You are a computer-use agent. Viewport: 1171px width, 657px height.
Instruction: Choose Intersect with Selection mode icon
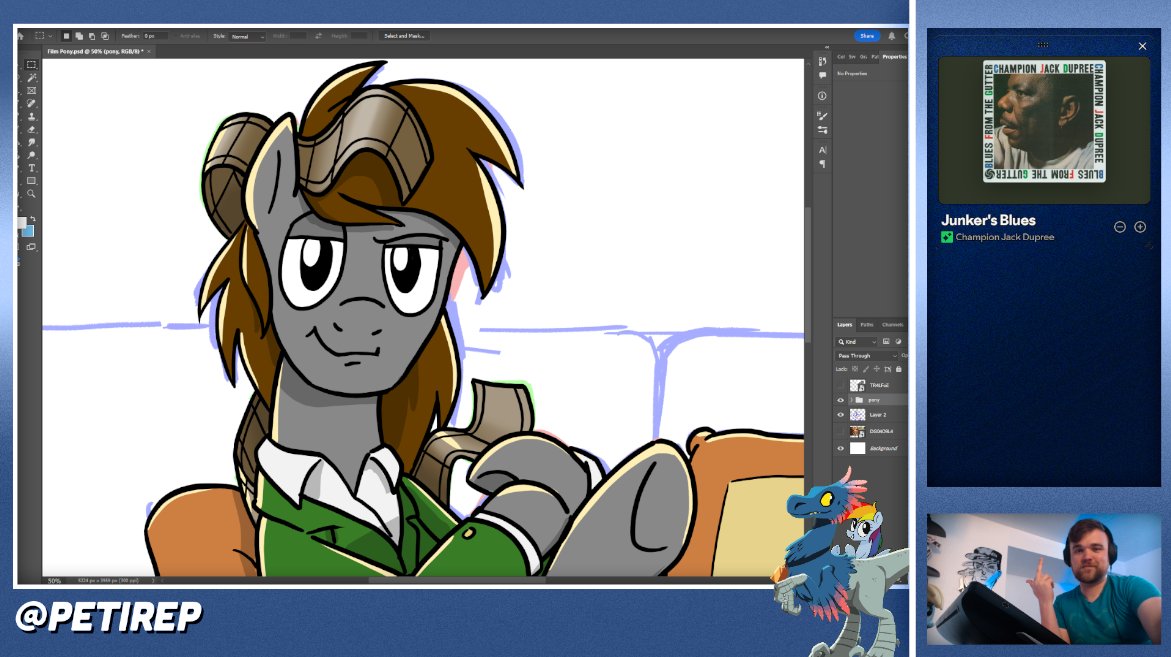pos(105,36)
